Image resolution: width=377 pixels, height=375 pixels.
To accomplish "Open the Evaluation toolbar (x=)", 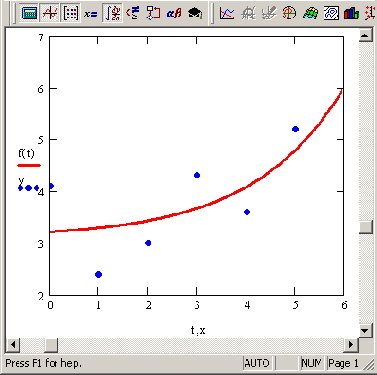I will tap(91, 13).
